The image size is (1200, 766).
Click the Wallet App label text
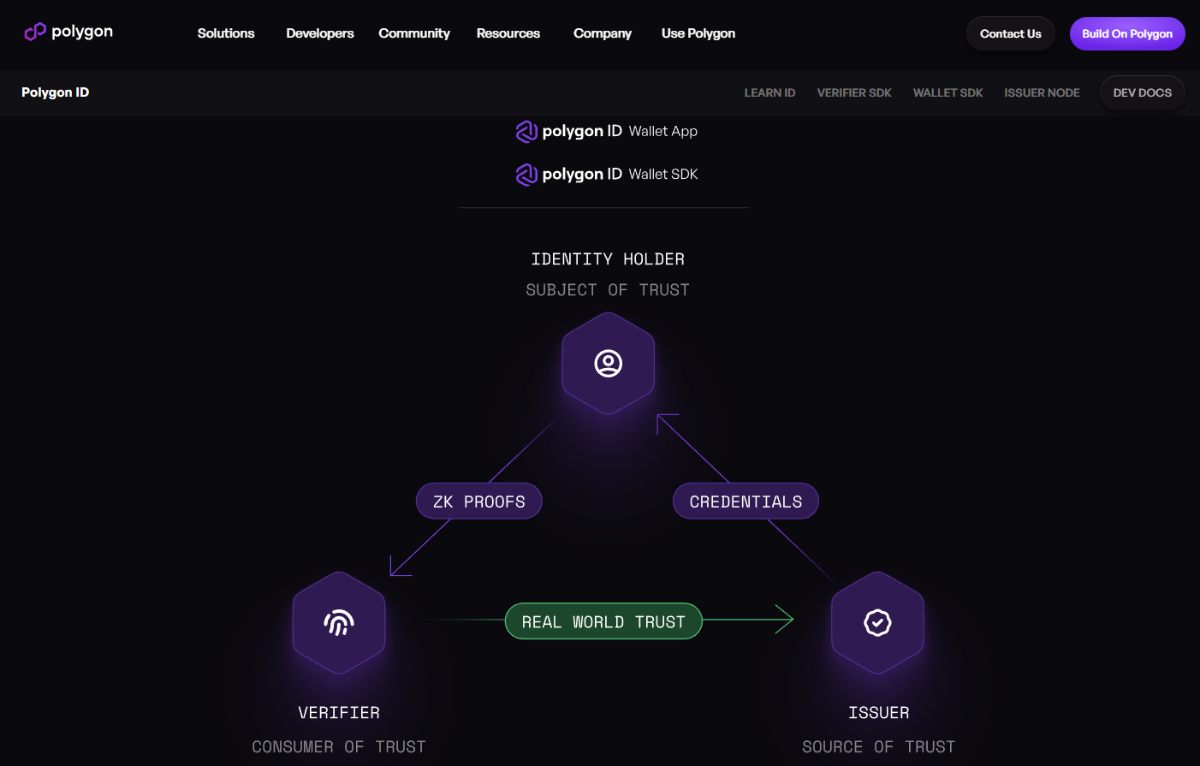point(663,131)
